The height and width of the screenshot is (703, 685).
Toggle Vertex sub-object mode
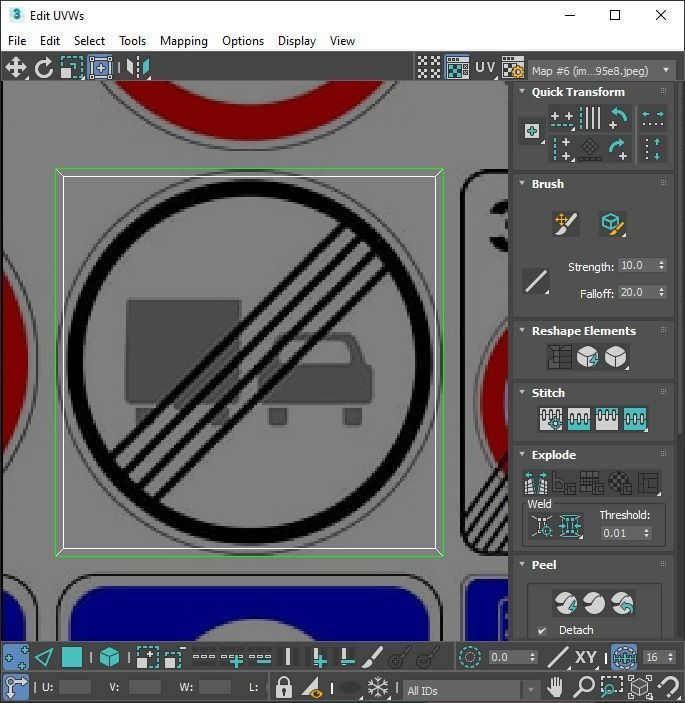click(16, 657)
